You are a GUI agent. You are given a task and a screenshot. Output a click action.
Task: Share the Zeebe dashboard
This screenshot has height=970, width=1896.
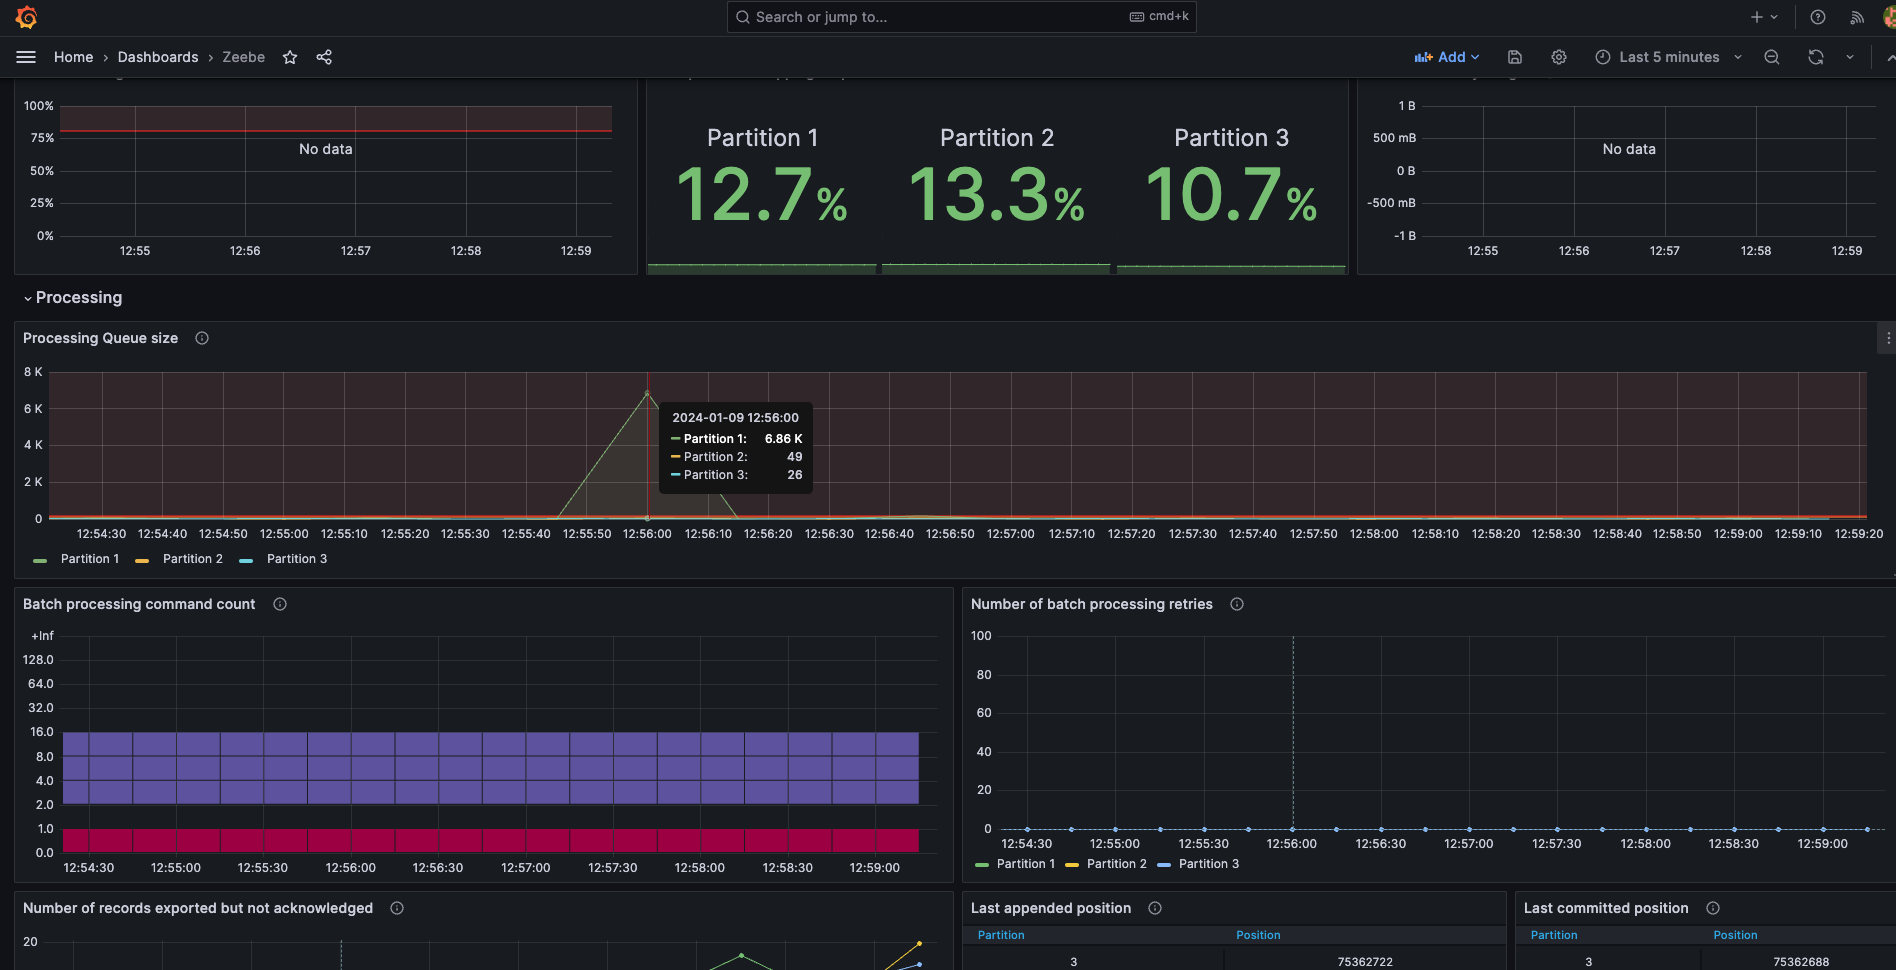point(324,57)
